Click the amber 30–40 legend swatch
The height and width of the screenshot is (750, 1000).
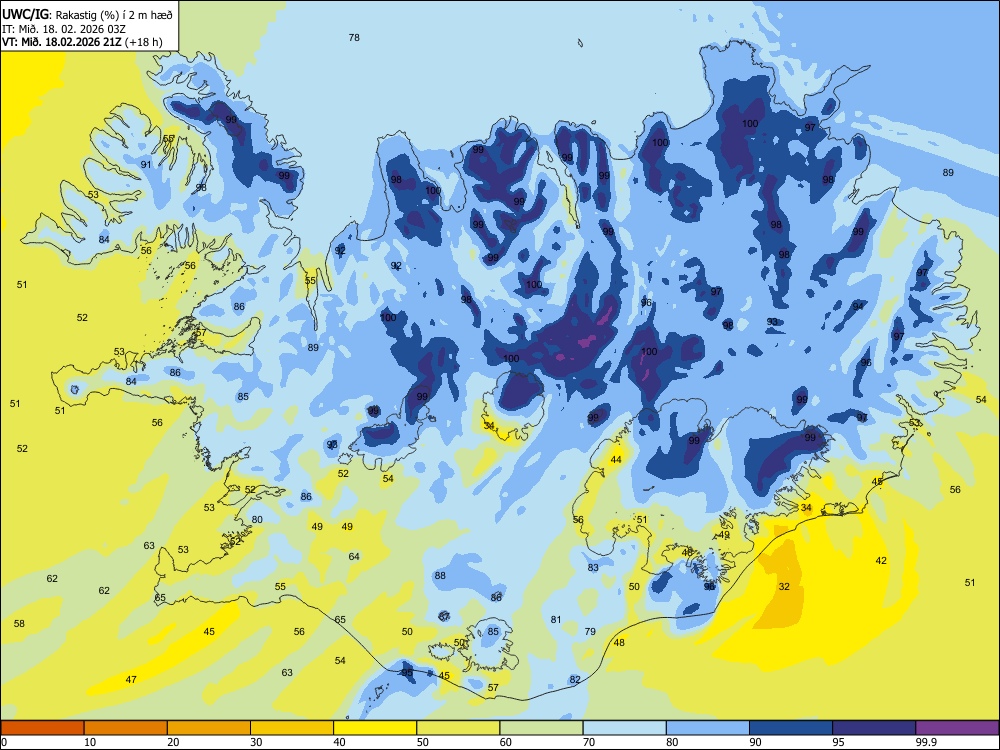[x=292, y=728]
